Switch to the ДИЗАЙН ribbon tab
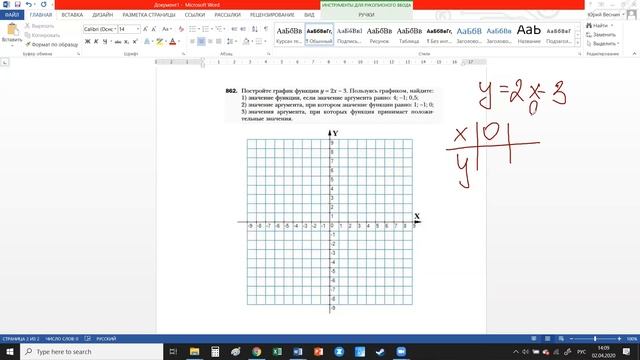This screenshot has width=640, height=360. coord(102,15)
